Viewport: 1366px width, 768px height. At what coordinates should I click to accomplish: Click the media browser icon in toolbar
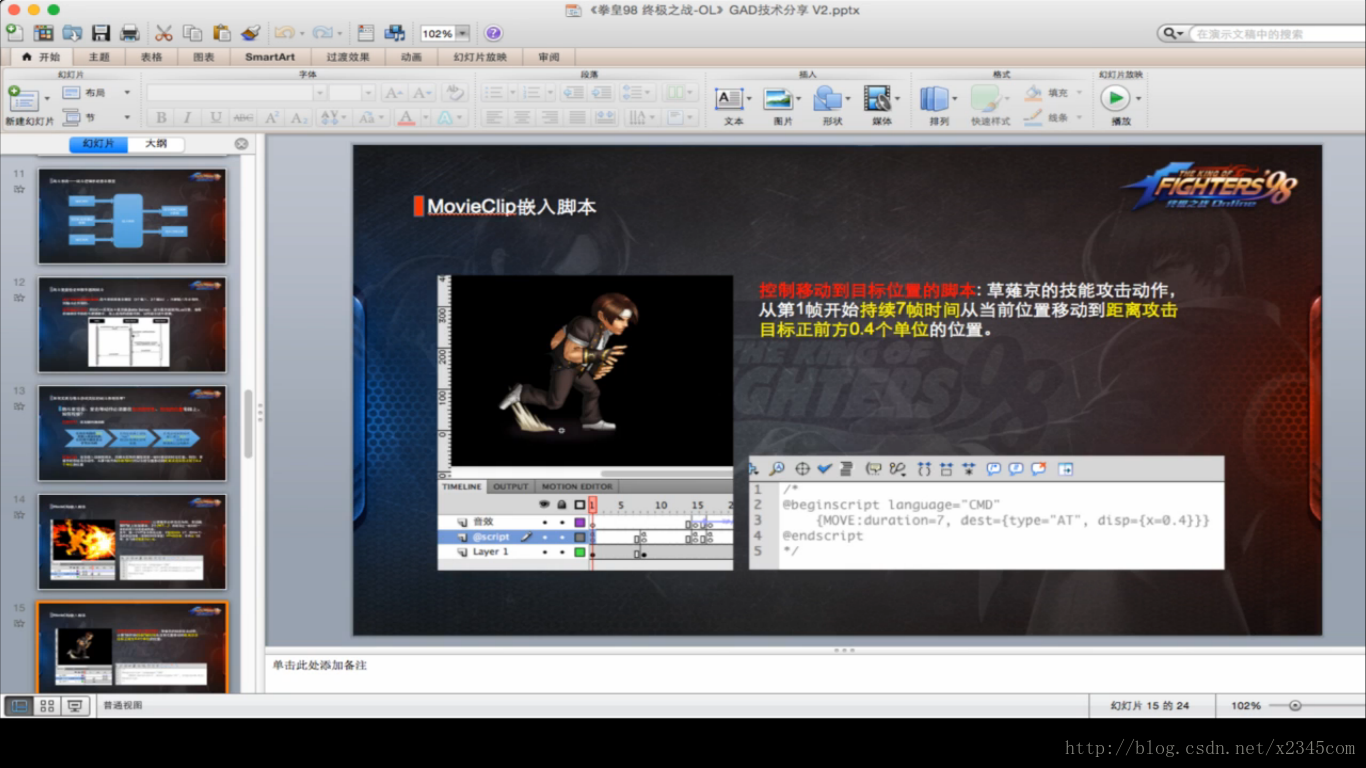coord(395,33)
